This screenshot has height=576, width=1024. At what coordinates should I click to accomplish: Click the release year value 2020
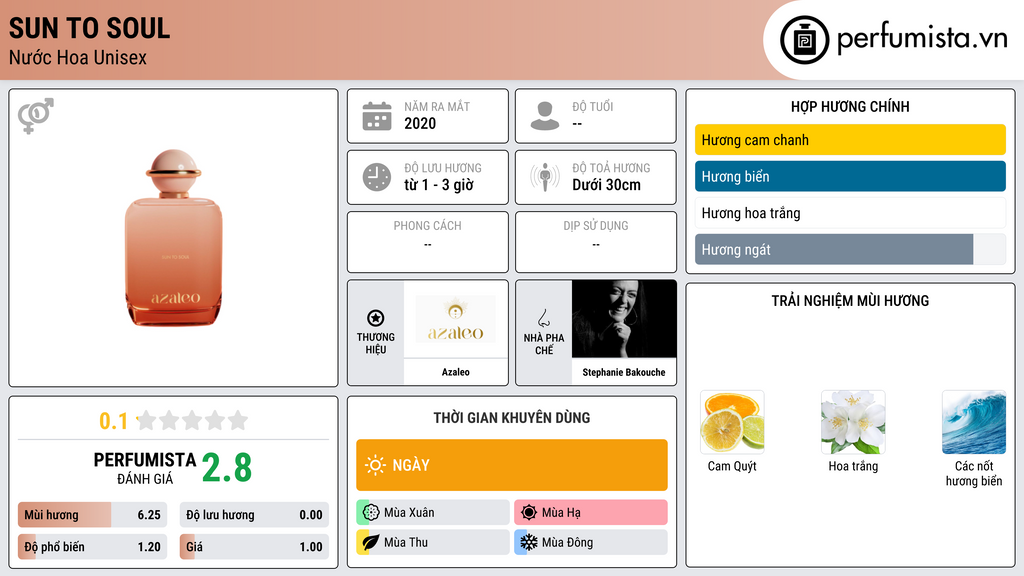pyautogui.click(x=420, y=123)
